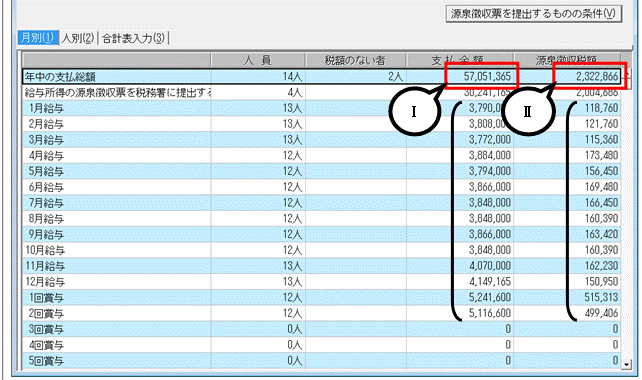Select the 8月給与 row
The height and width of the screenshot is (380, 642).
pos(321,218)
